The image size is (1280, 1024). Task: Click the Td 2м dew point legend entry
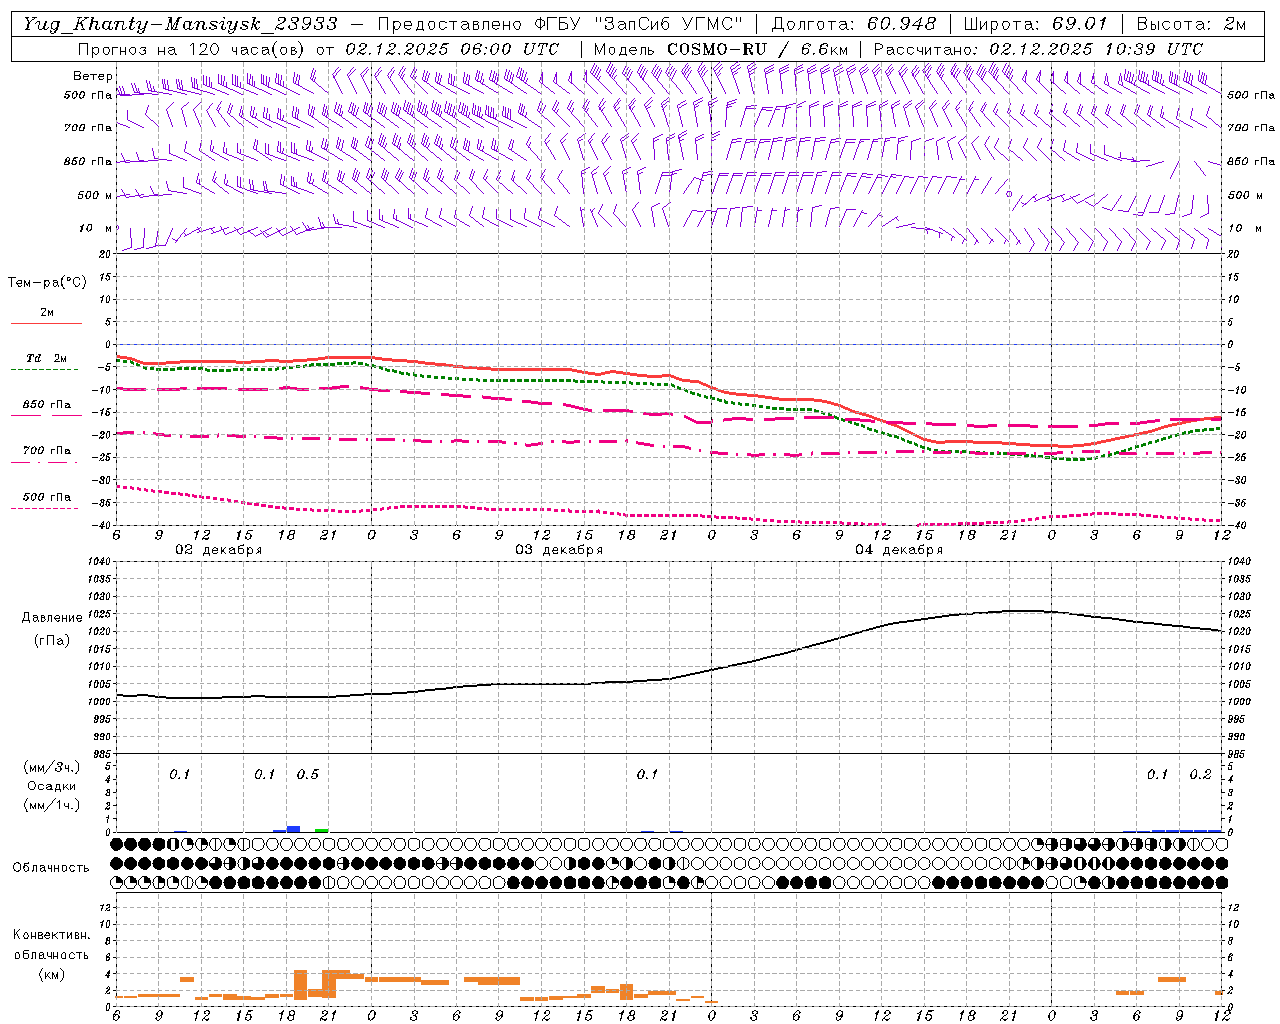47,358
